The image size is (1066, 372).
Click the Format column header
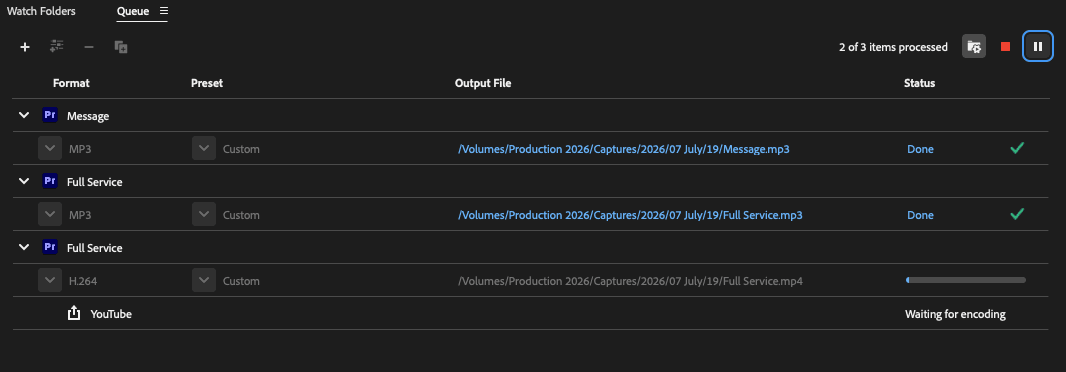point(71,83)
